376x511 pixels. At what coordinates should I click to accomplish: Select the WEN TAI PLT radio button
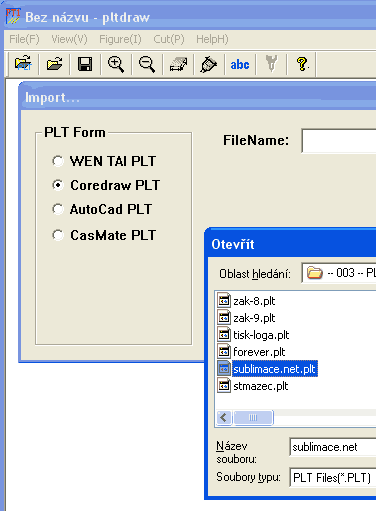coord(58,161)
